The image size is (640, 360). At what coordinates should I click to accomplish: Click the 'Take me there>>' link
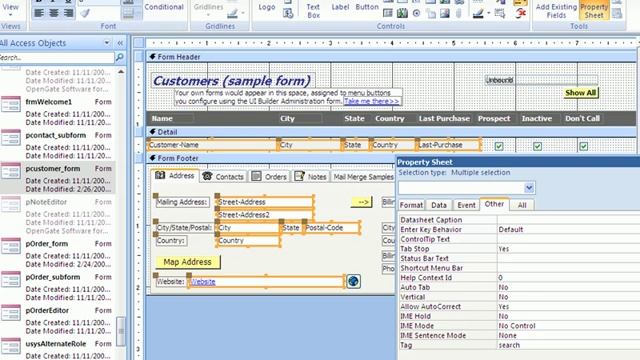[x=371, y=101]
